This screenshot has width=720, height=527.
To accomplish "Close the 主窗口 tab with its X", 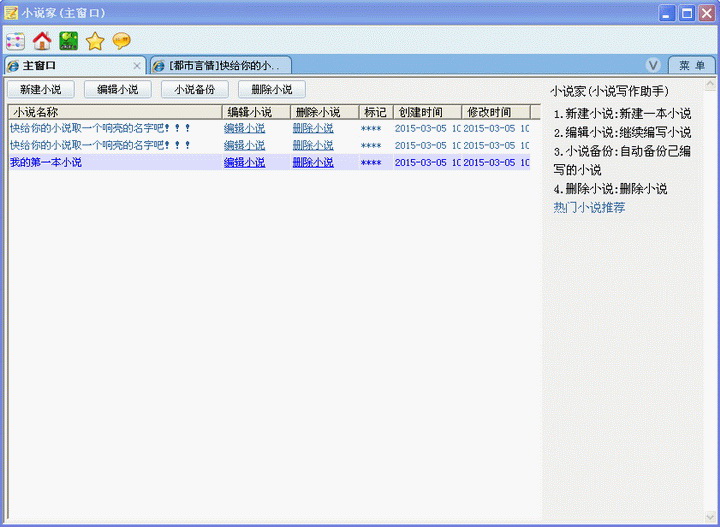I will click(x=137, y=66).
